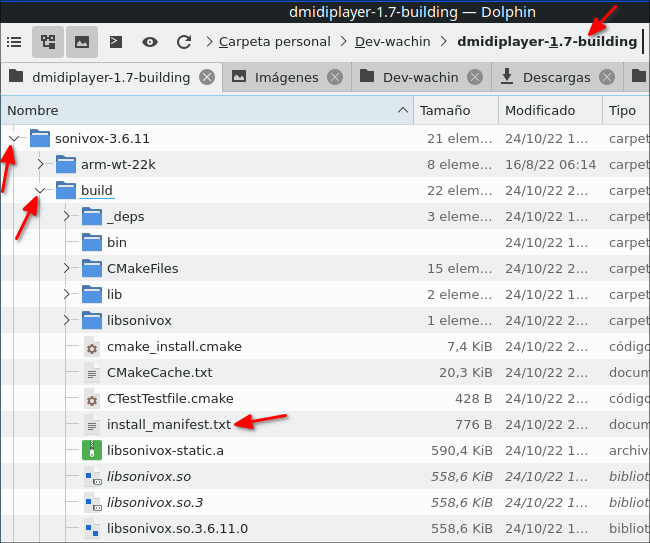The height and width of the screenshot is (543, 650).
Task: Select libsonivox-static.a archive icon
Action: (x=92, y=451)
